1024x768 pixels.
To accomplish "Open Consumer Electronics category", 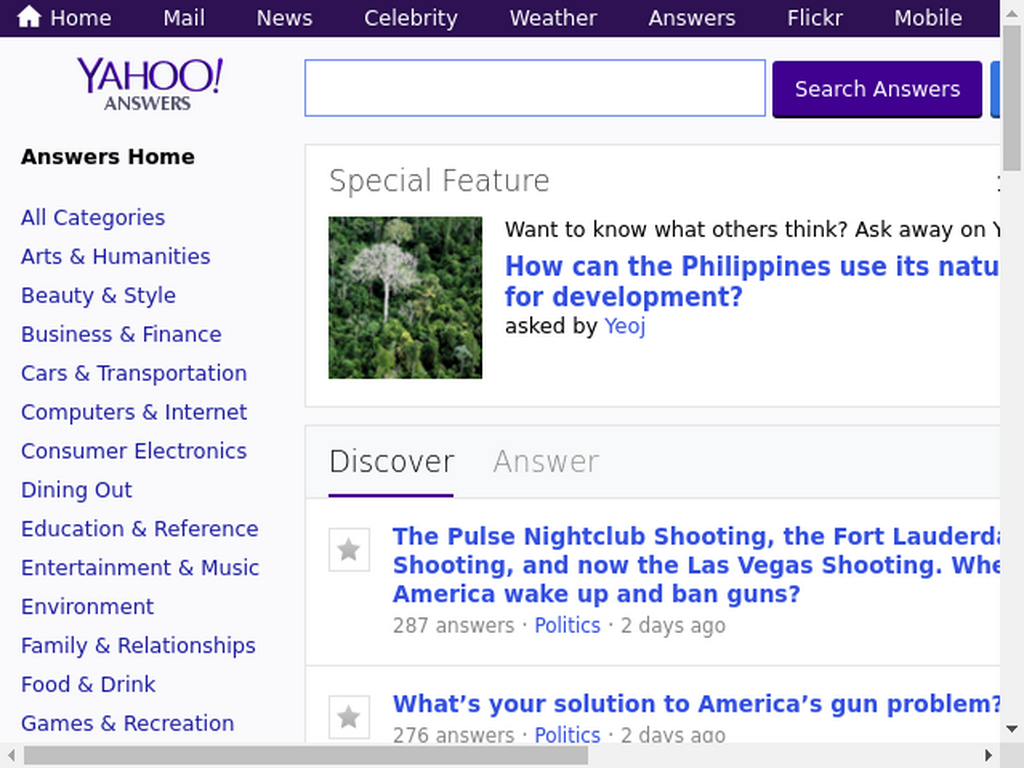I will pos(134,451).
